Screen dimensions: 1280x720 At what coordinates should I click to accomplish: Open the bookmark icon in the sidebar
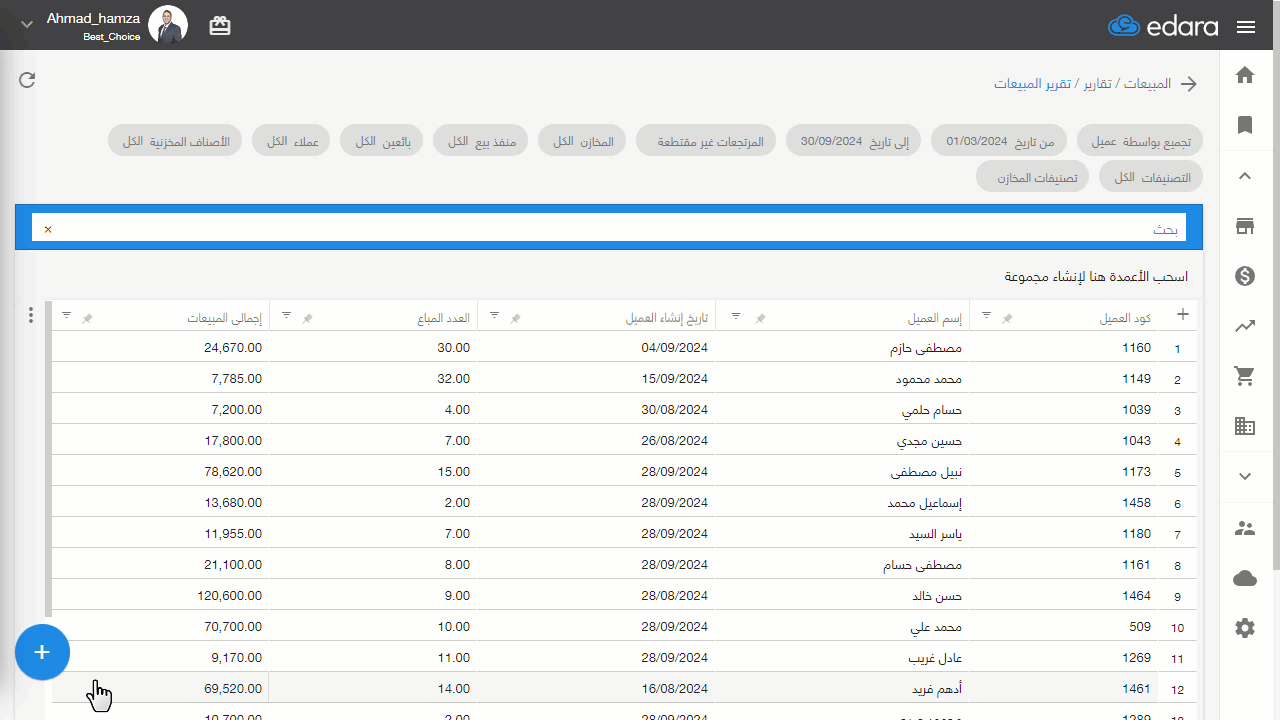click(1245, 125)
